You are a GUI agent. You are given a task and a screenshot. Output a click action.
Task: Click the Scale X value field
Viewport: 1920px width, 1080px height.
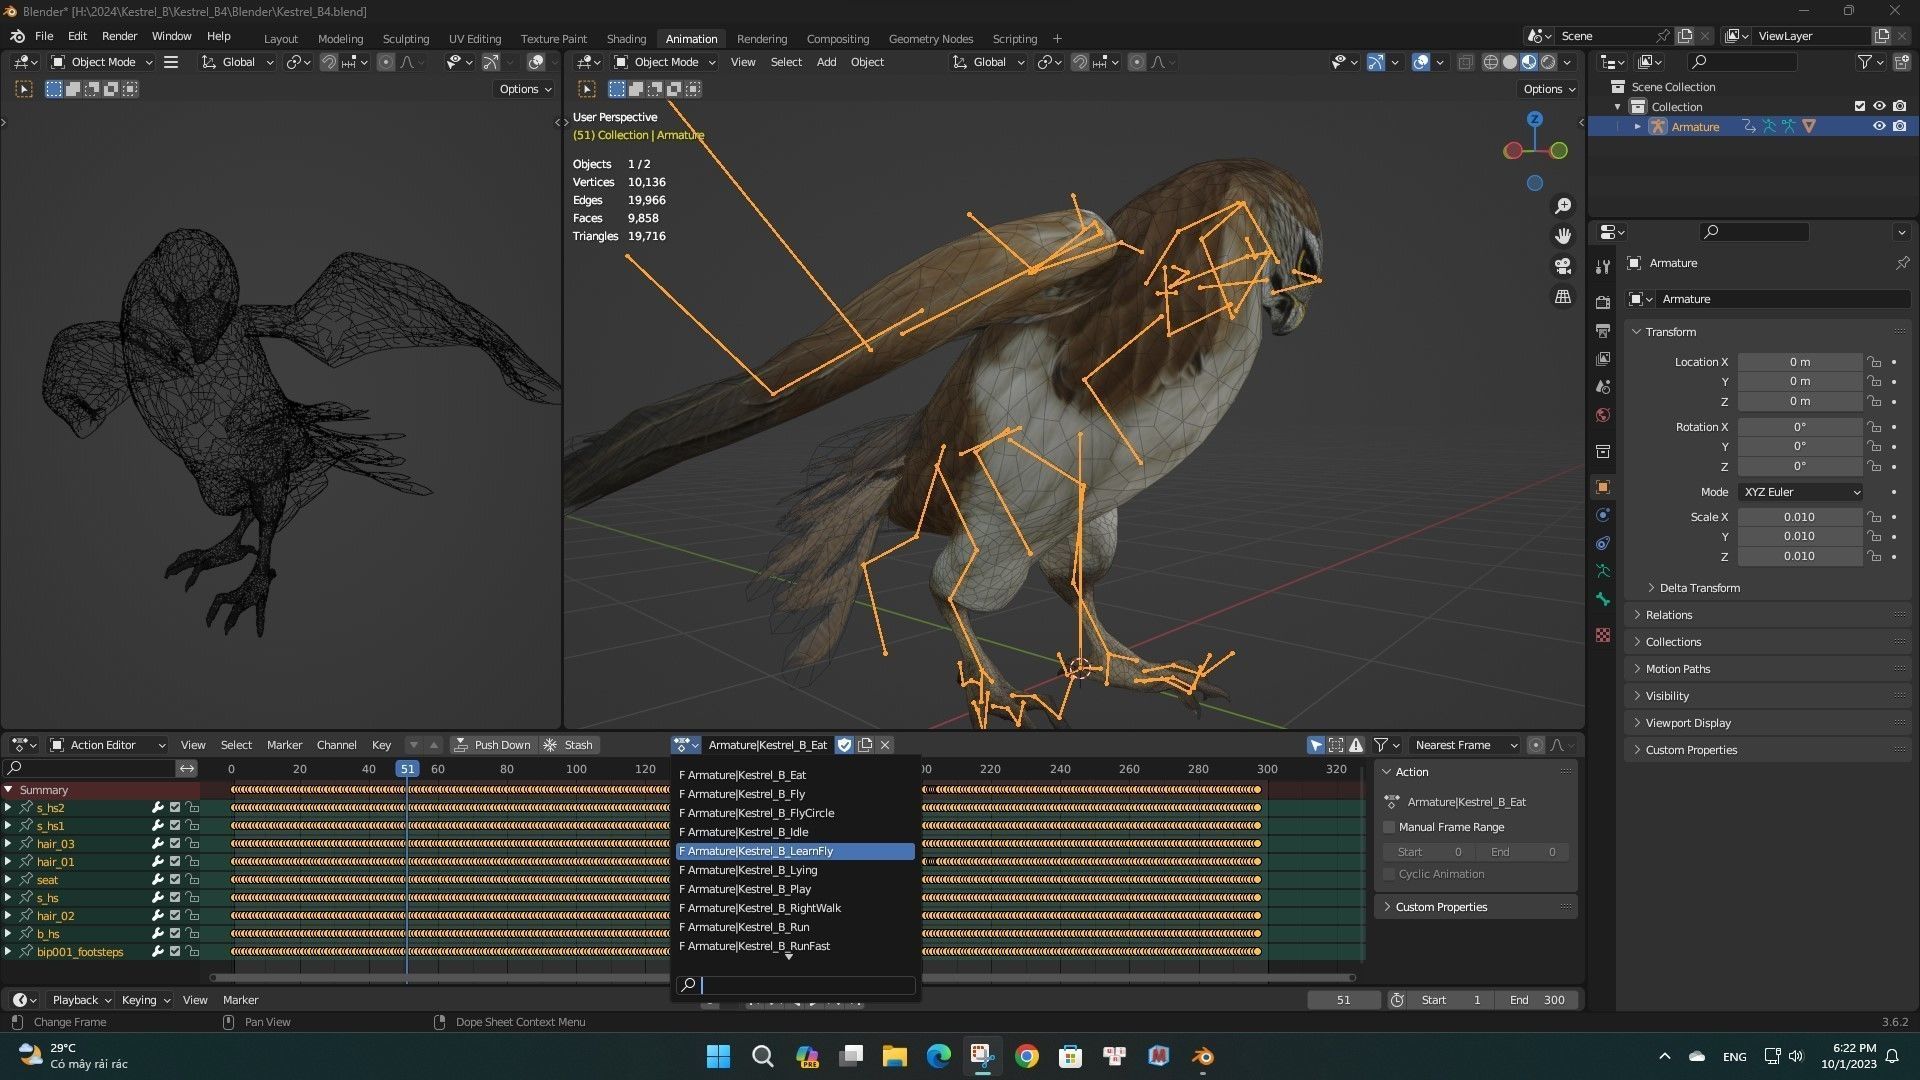[x=1798, y=517]
